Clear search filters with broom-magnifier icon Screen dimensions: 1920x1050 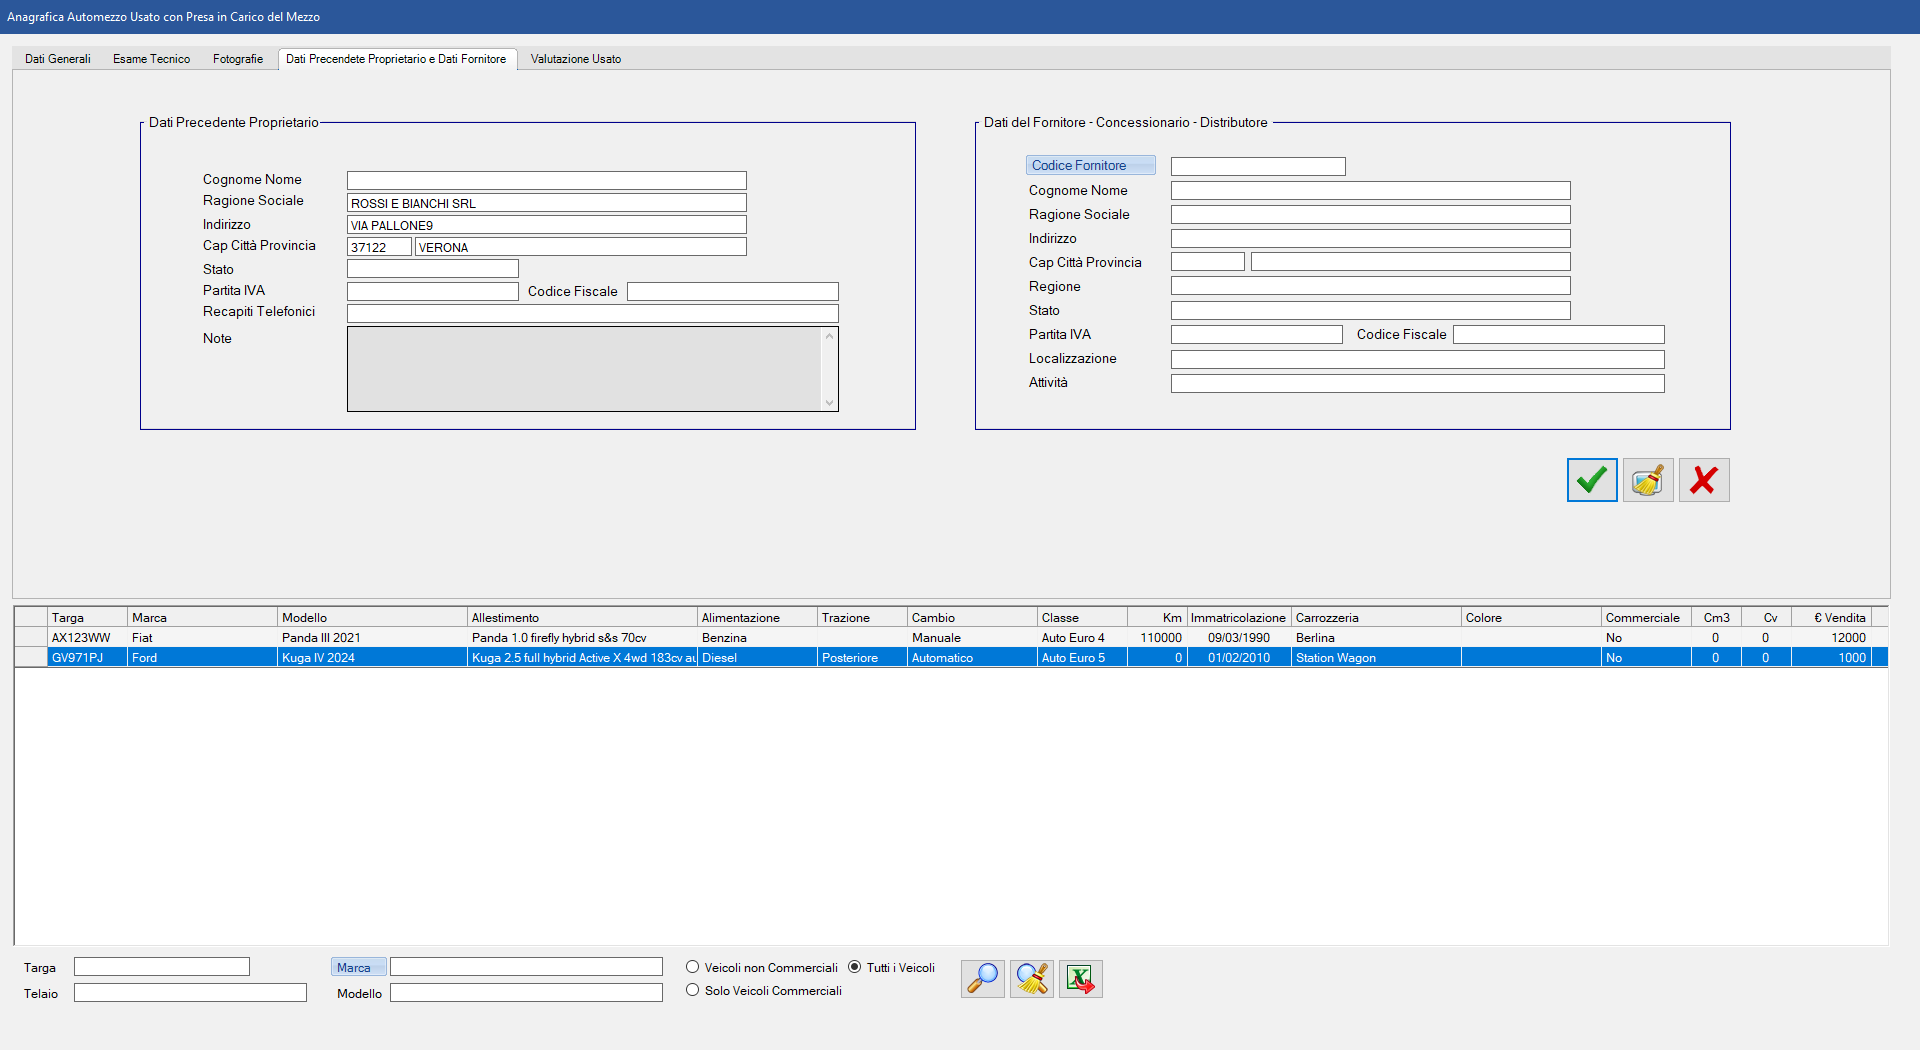(x=1032, y=978)
